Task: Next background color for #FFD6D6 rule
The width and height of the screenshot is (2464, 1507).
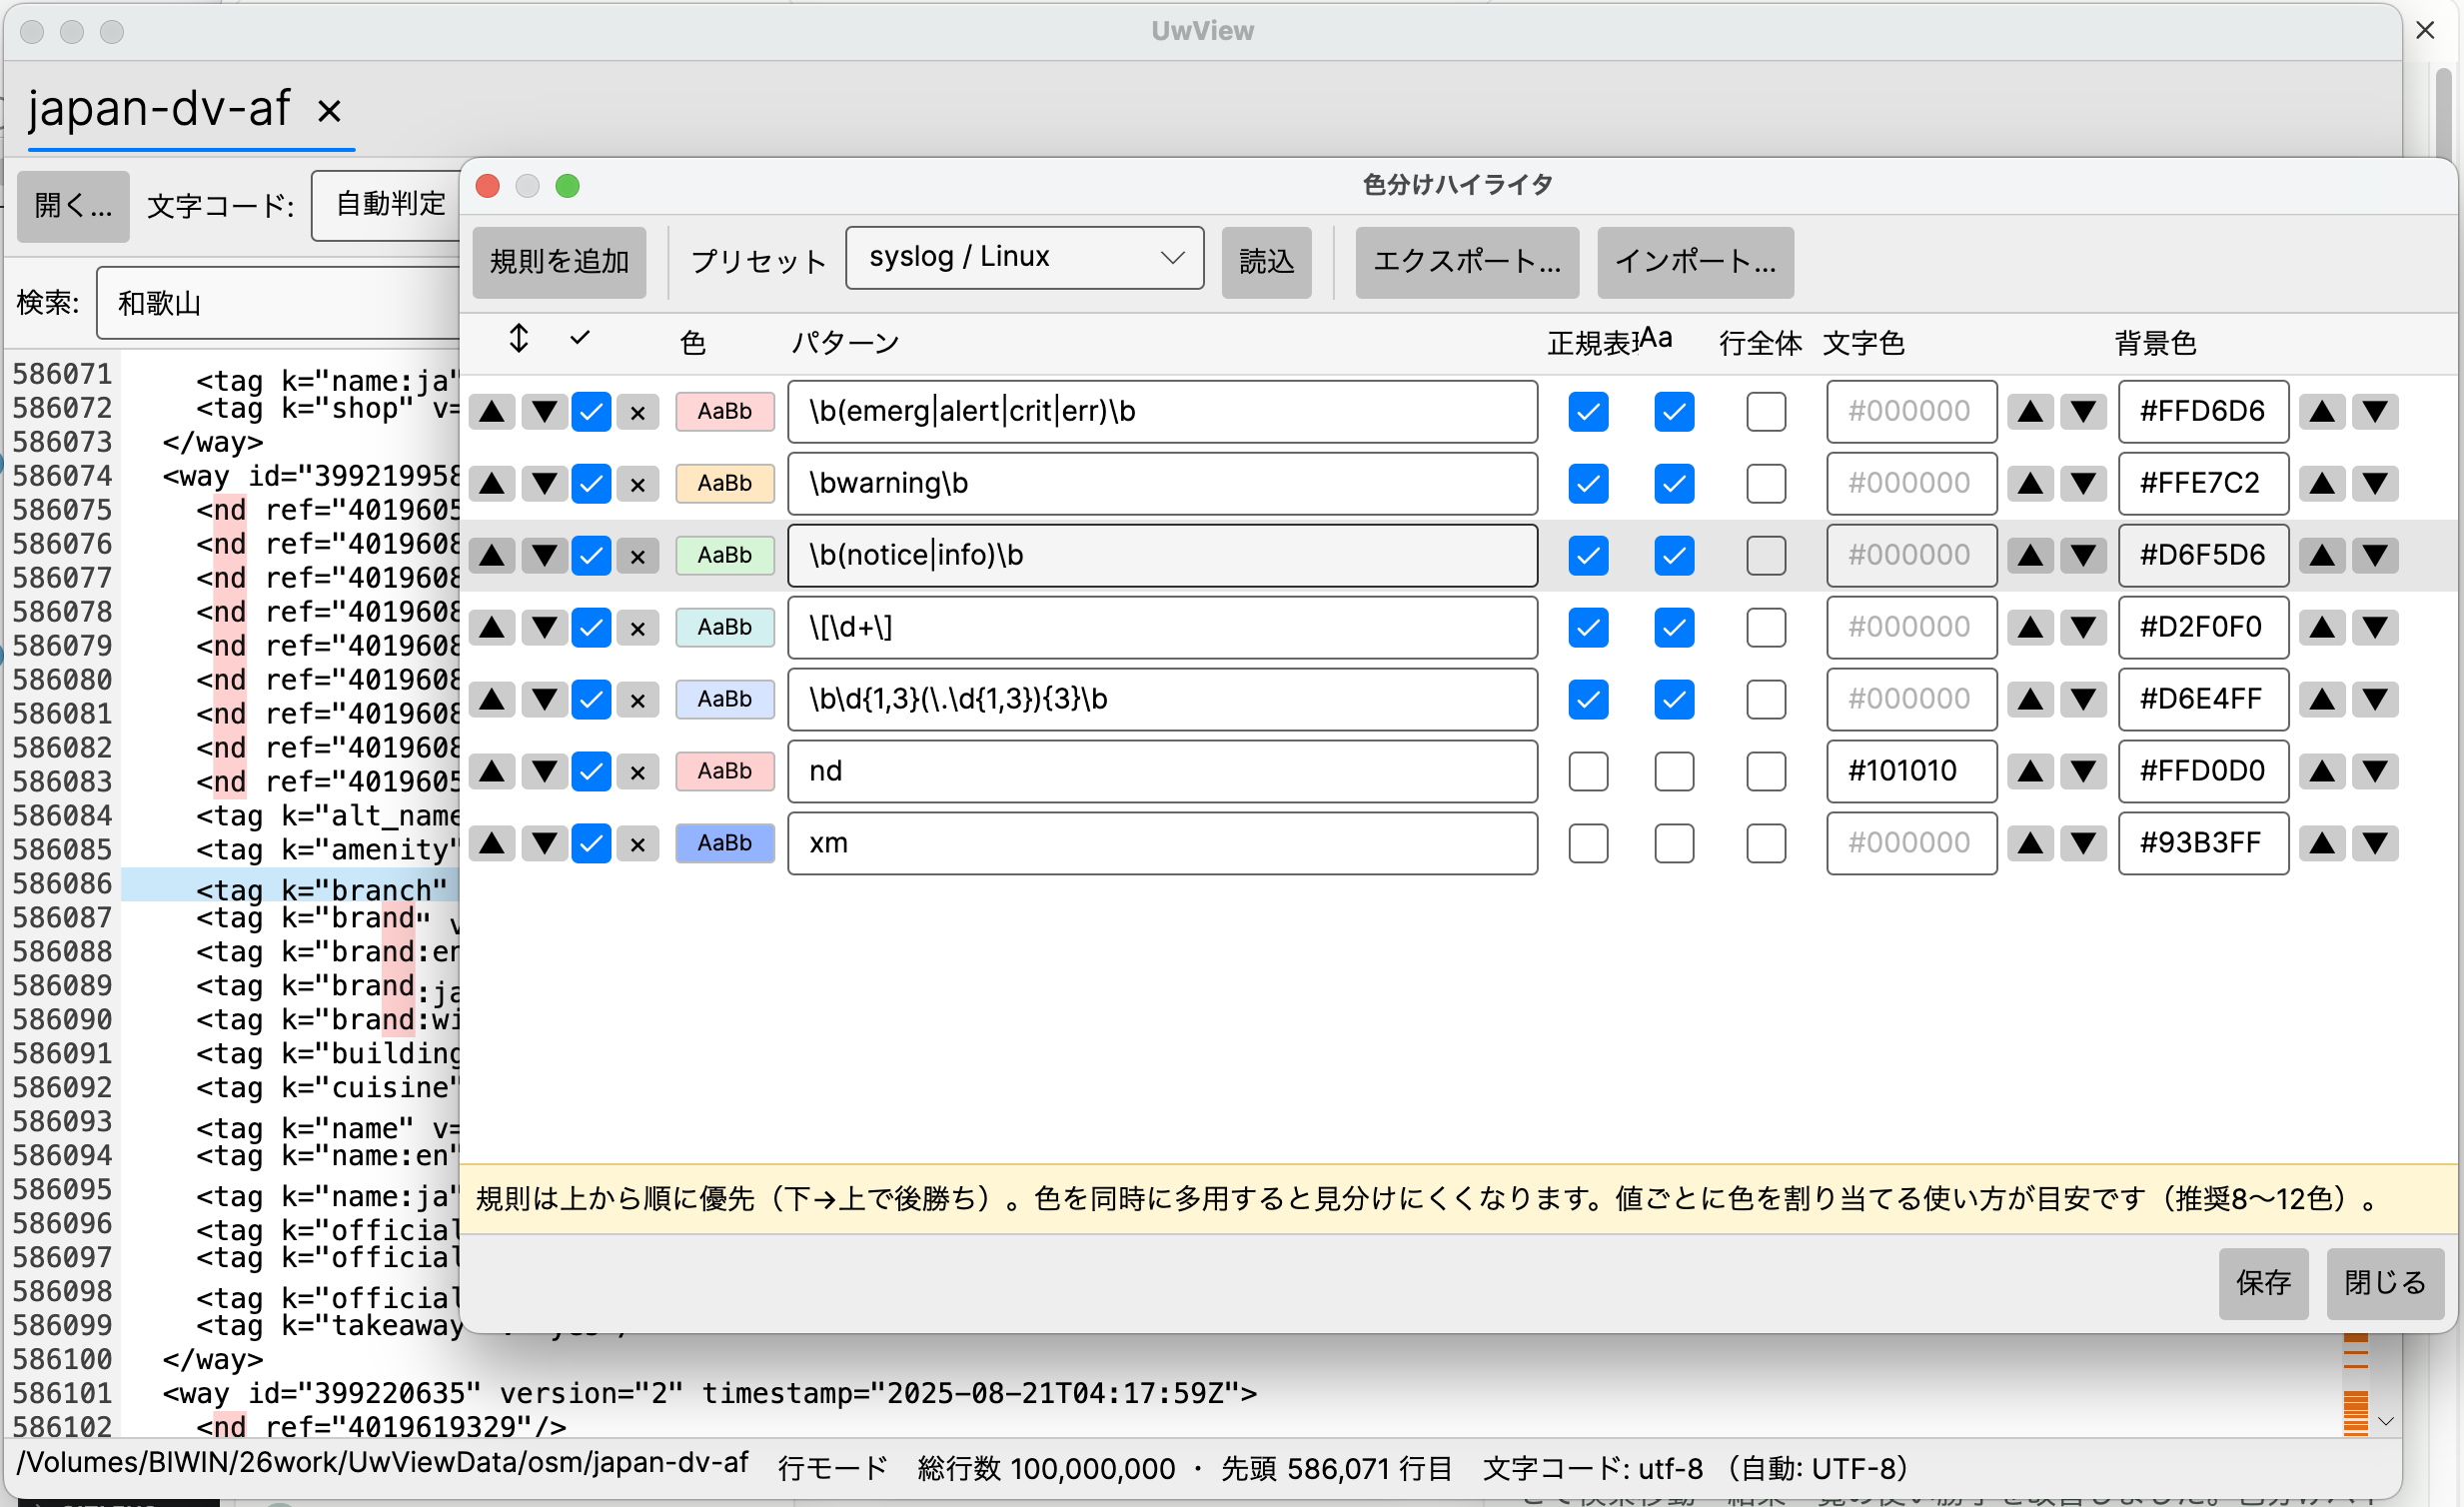Action: (x=2375, y=412)
